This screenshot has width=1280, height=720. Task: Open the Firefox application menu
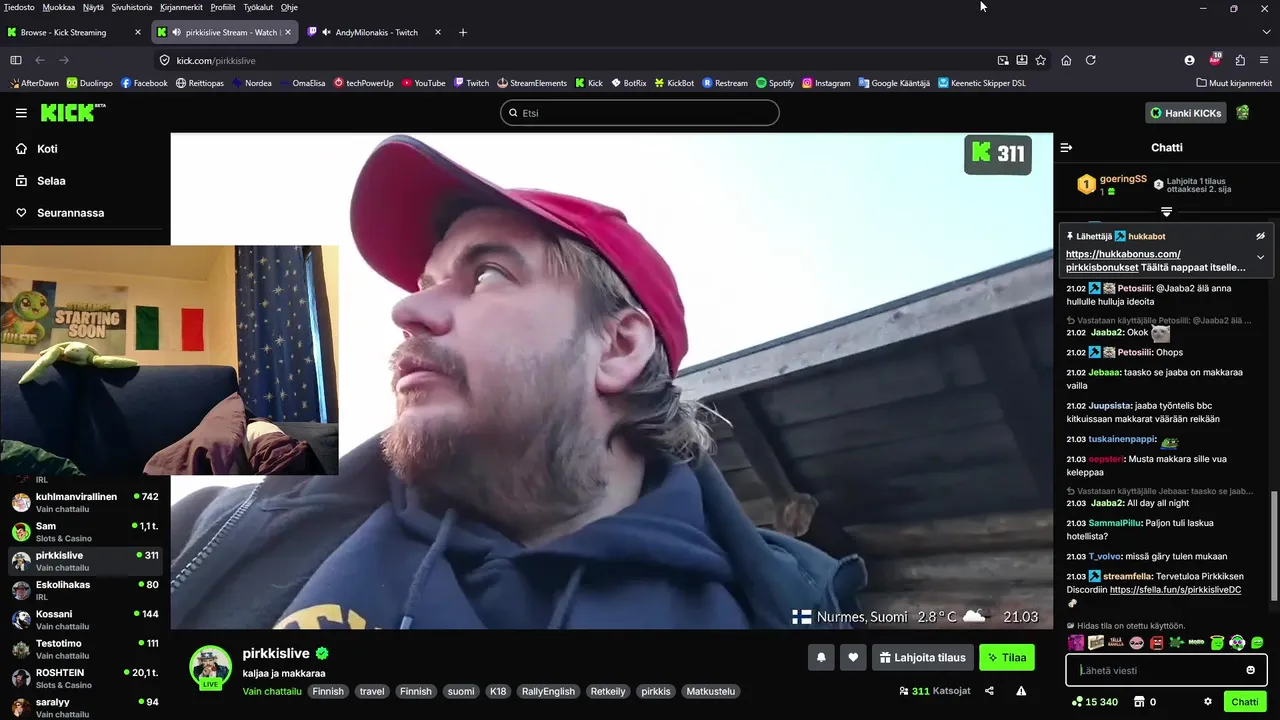point(1264,60)
